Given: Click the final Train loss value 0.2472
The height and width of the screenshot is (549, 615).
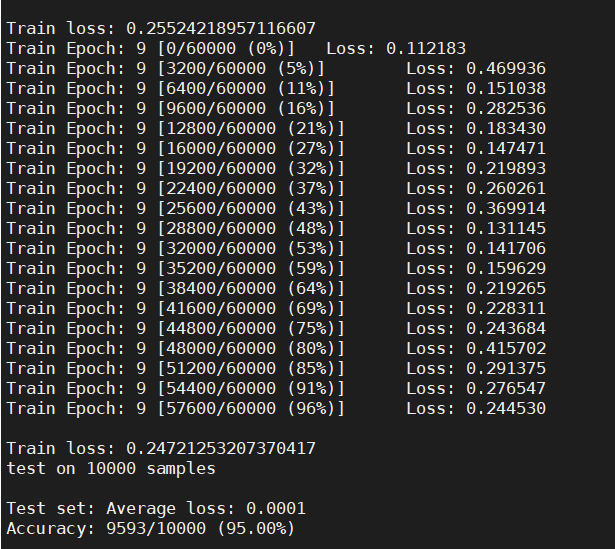Looking at the screenshot, I should (x=220, y=449).
